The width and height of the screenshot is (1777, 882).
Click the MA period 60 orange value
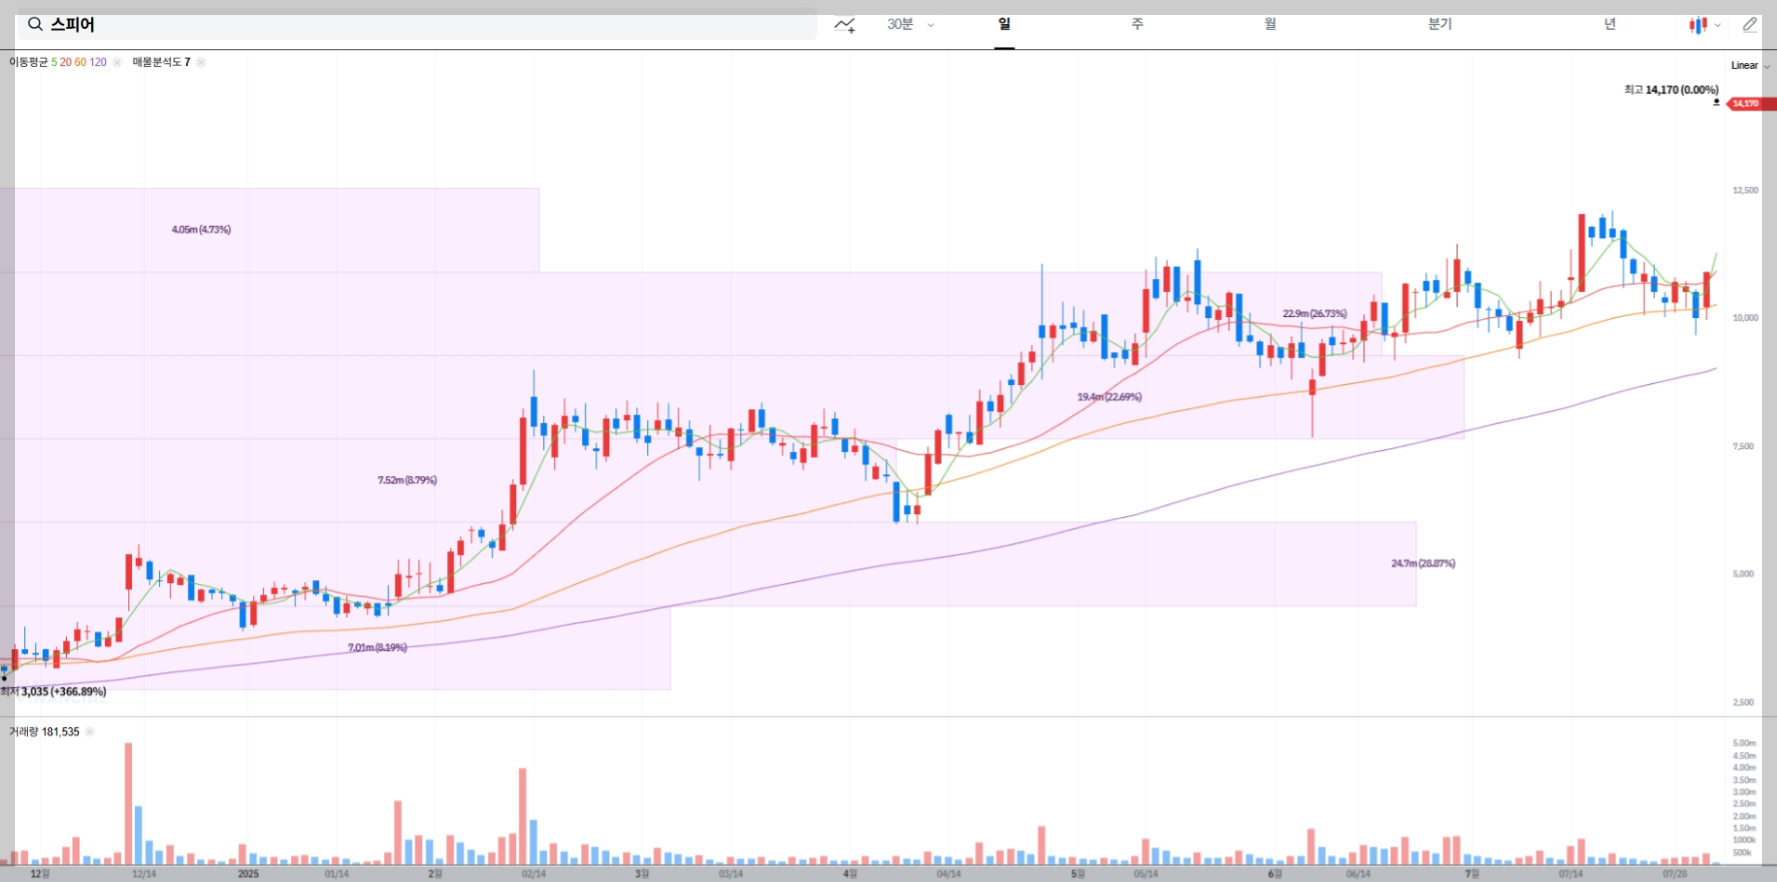80,62
